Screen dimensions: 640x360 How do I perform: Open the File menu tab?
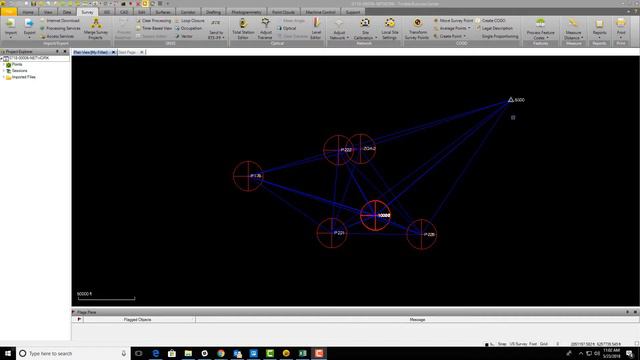point(9,12)
